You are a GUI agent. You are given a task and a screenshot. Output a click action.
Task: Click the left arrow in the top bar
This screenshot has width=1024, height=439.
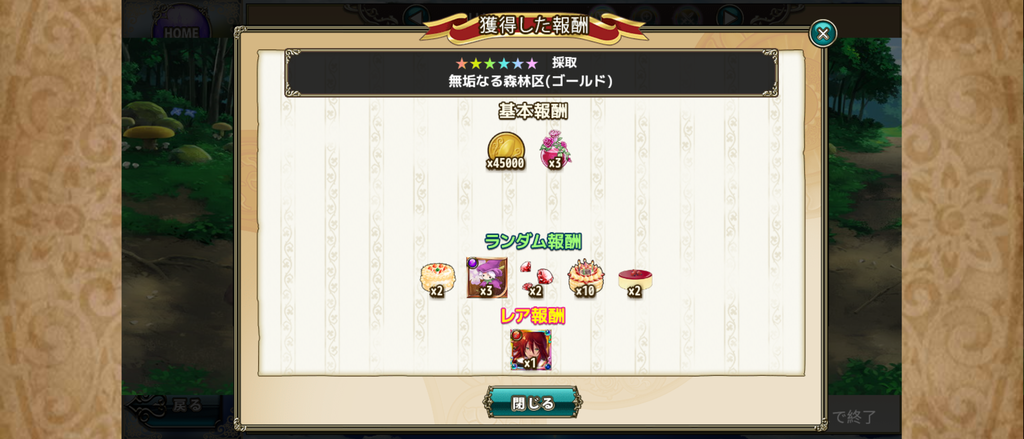tap(416, 16)
